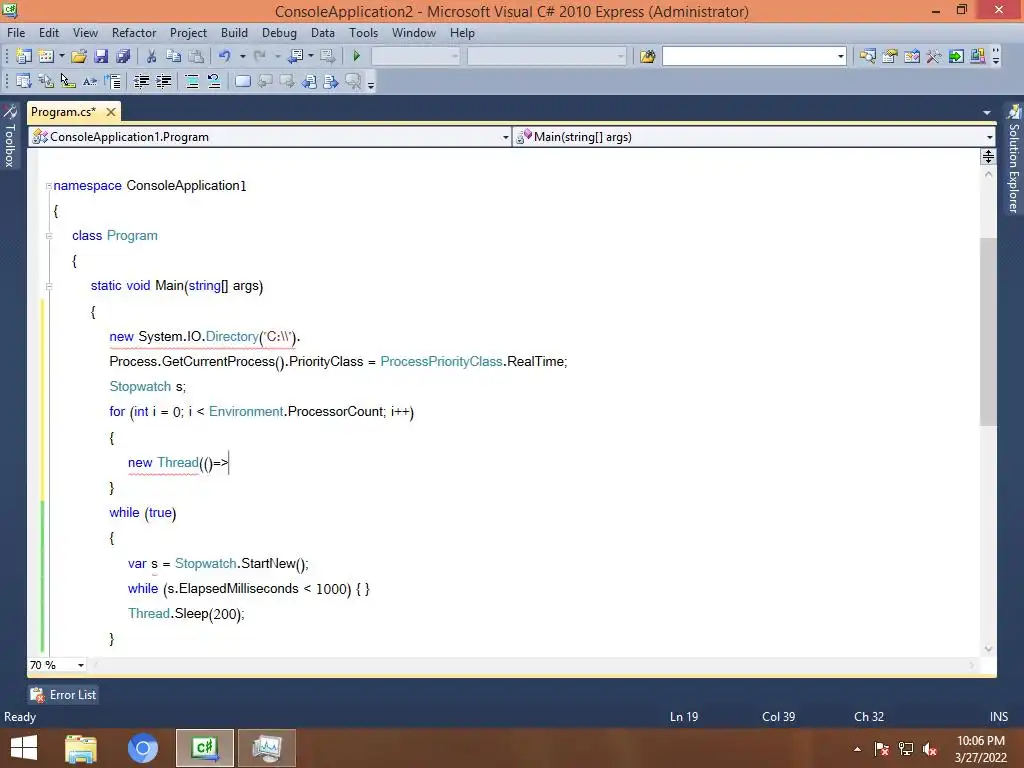Viewport: 1024px width, 768px height.
Task: Expand the Toolbox side panel
Action: point(10,136)
